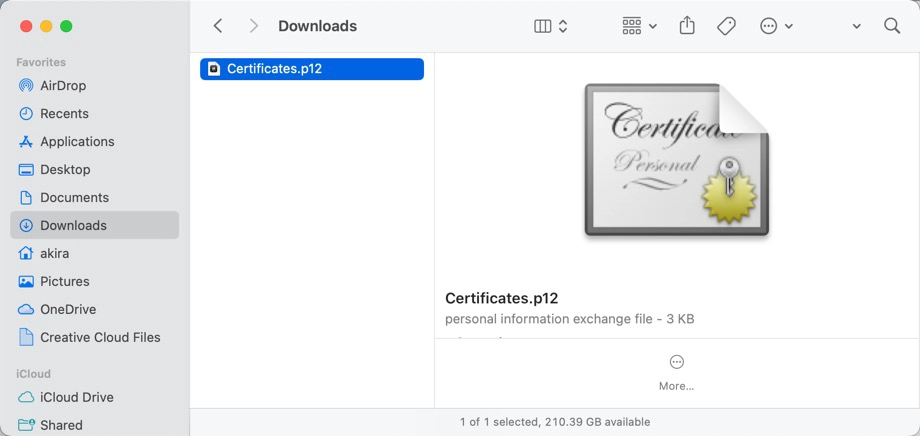The width and height of the screenshot is (920, 436).
Task: Go forward with the right chevron
Action: pos(253,26)
